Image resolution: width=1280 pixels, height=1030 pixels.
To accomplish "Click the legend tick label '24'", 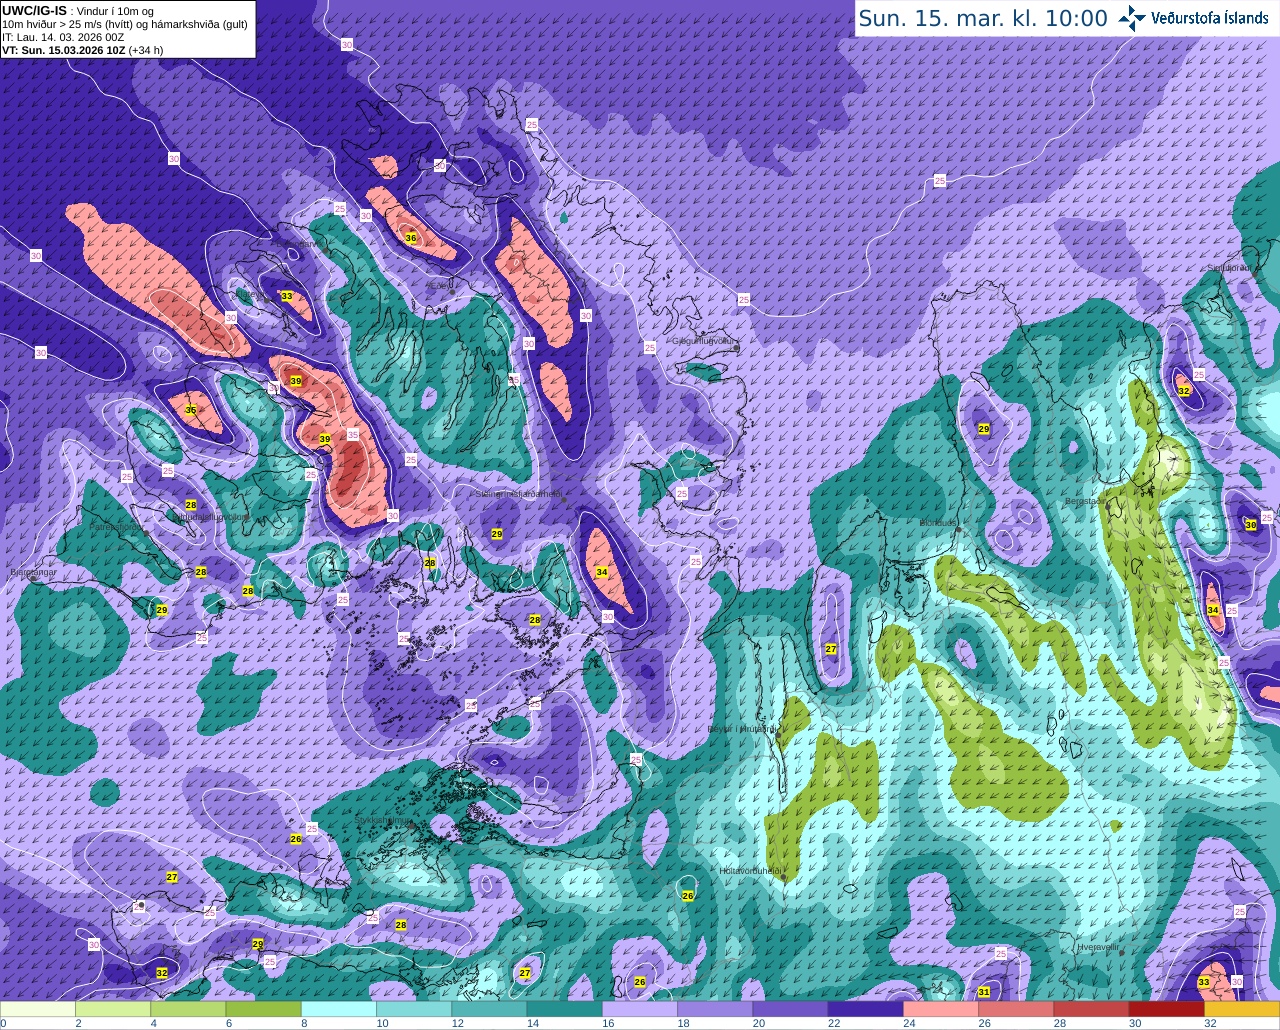I will coord(908,1023).
